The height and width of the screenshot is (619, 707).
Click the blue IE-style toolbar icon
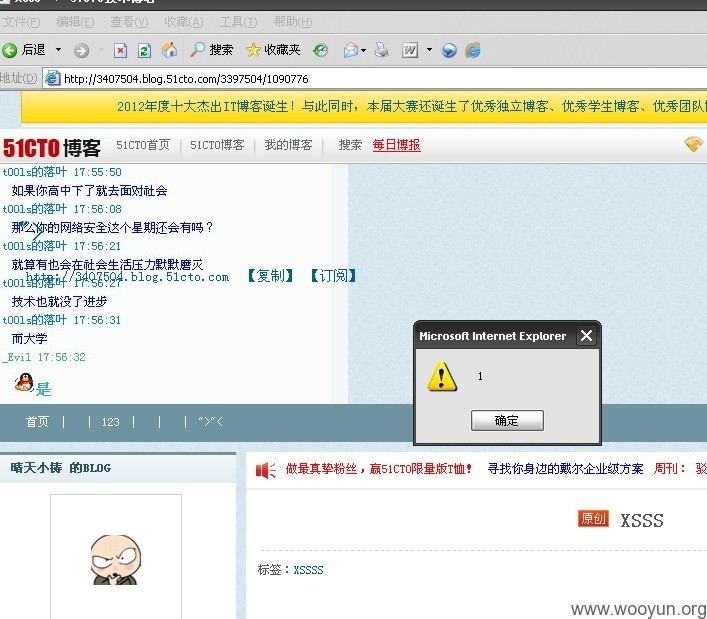click(x=473, y=50)
